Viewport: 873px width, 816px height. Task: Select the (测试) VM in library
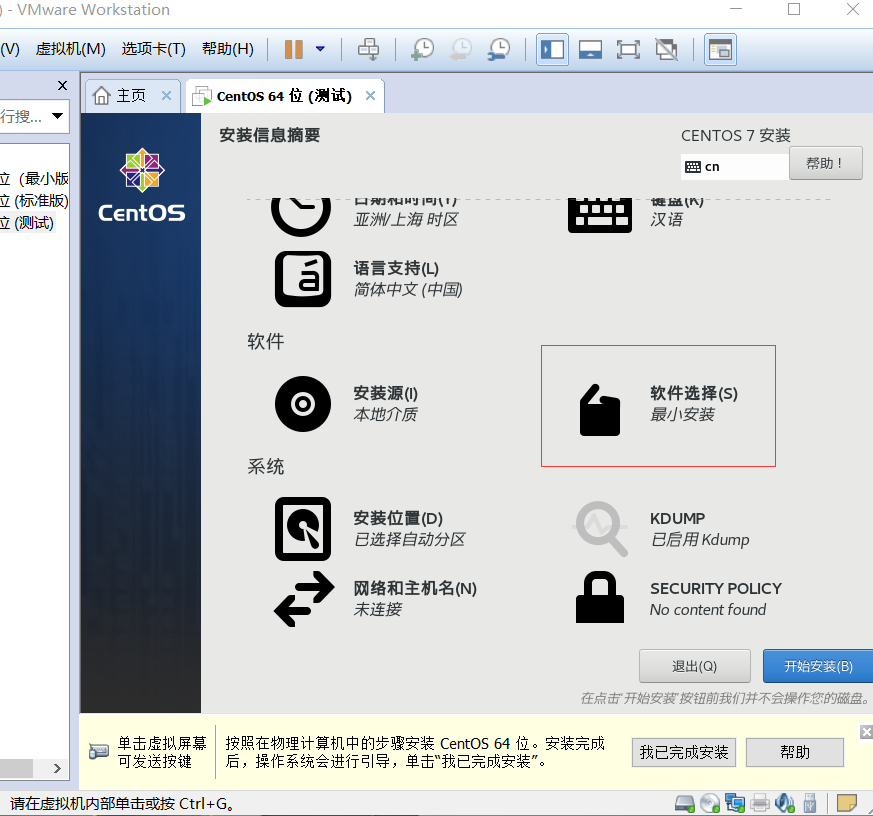pyautogui.click(x=27, y=223)
